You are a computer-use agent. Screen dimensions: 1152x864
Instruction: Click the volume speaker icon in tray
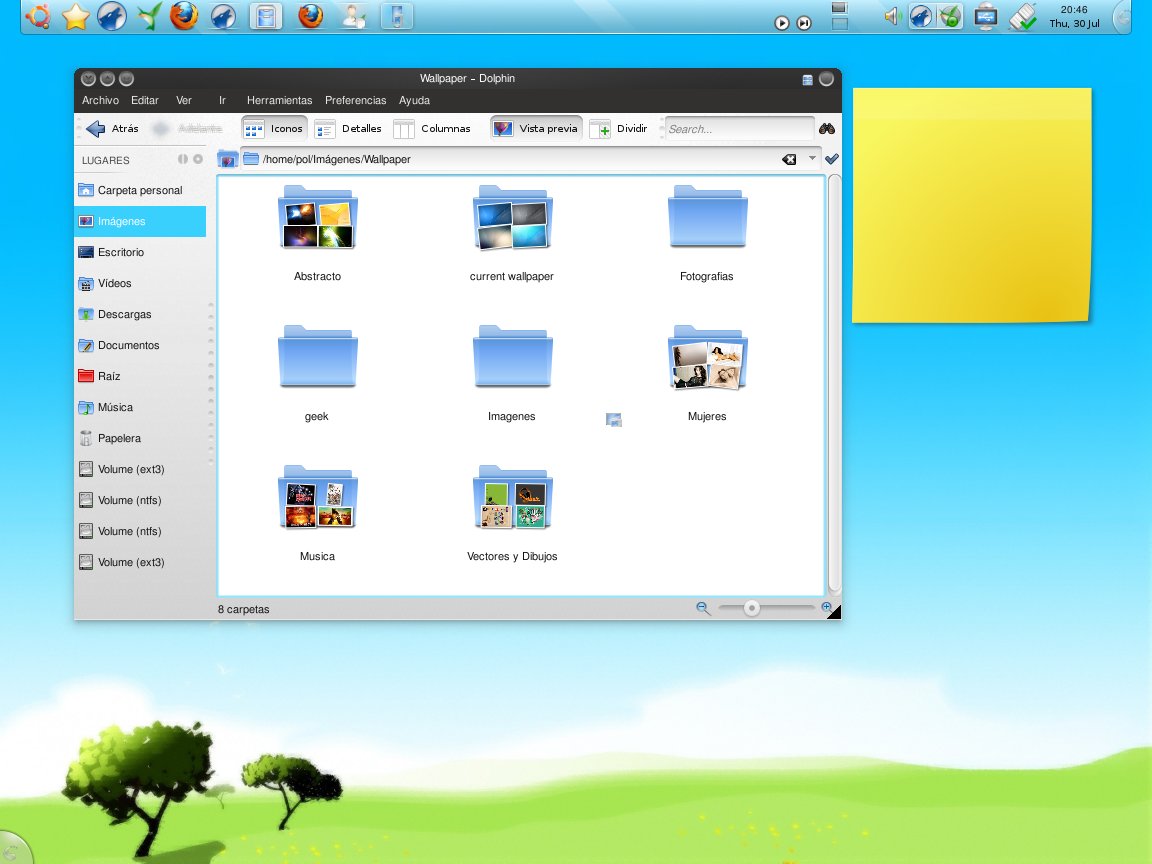892,16
